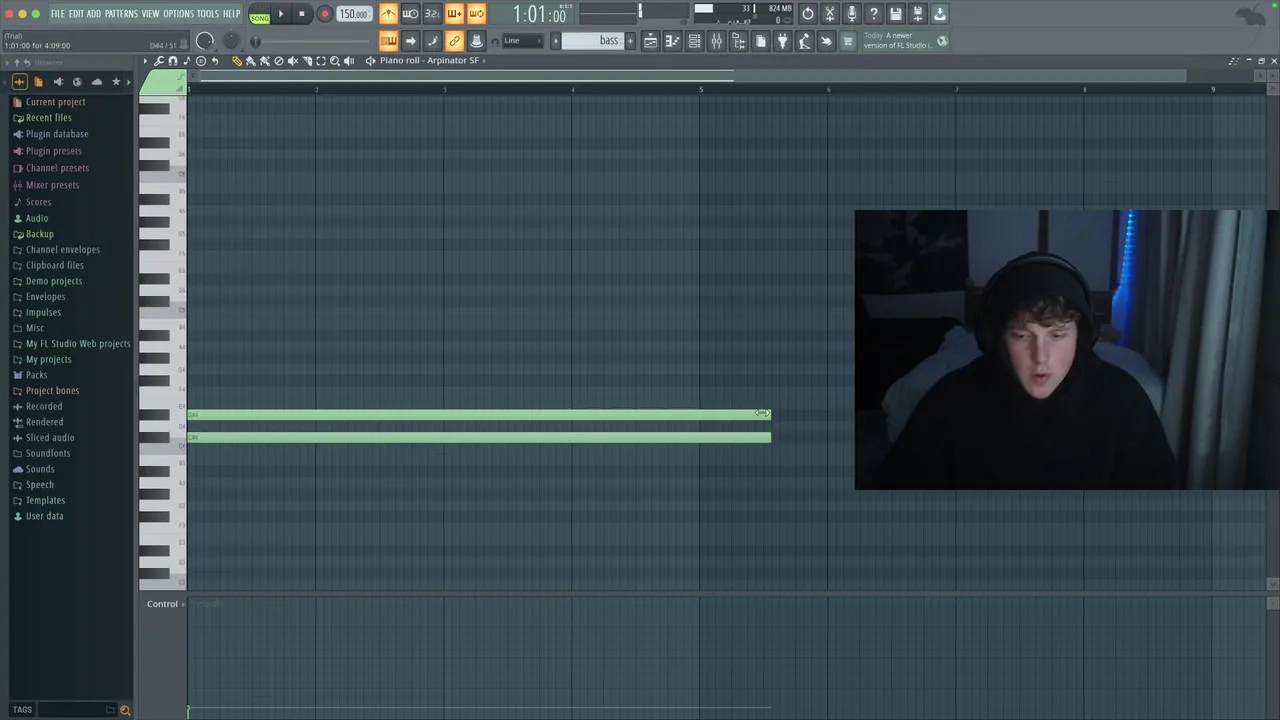
Task: Open the Packs folder in the browser
Action: click(x=37, y=375)
